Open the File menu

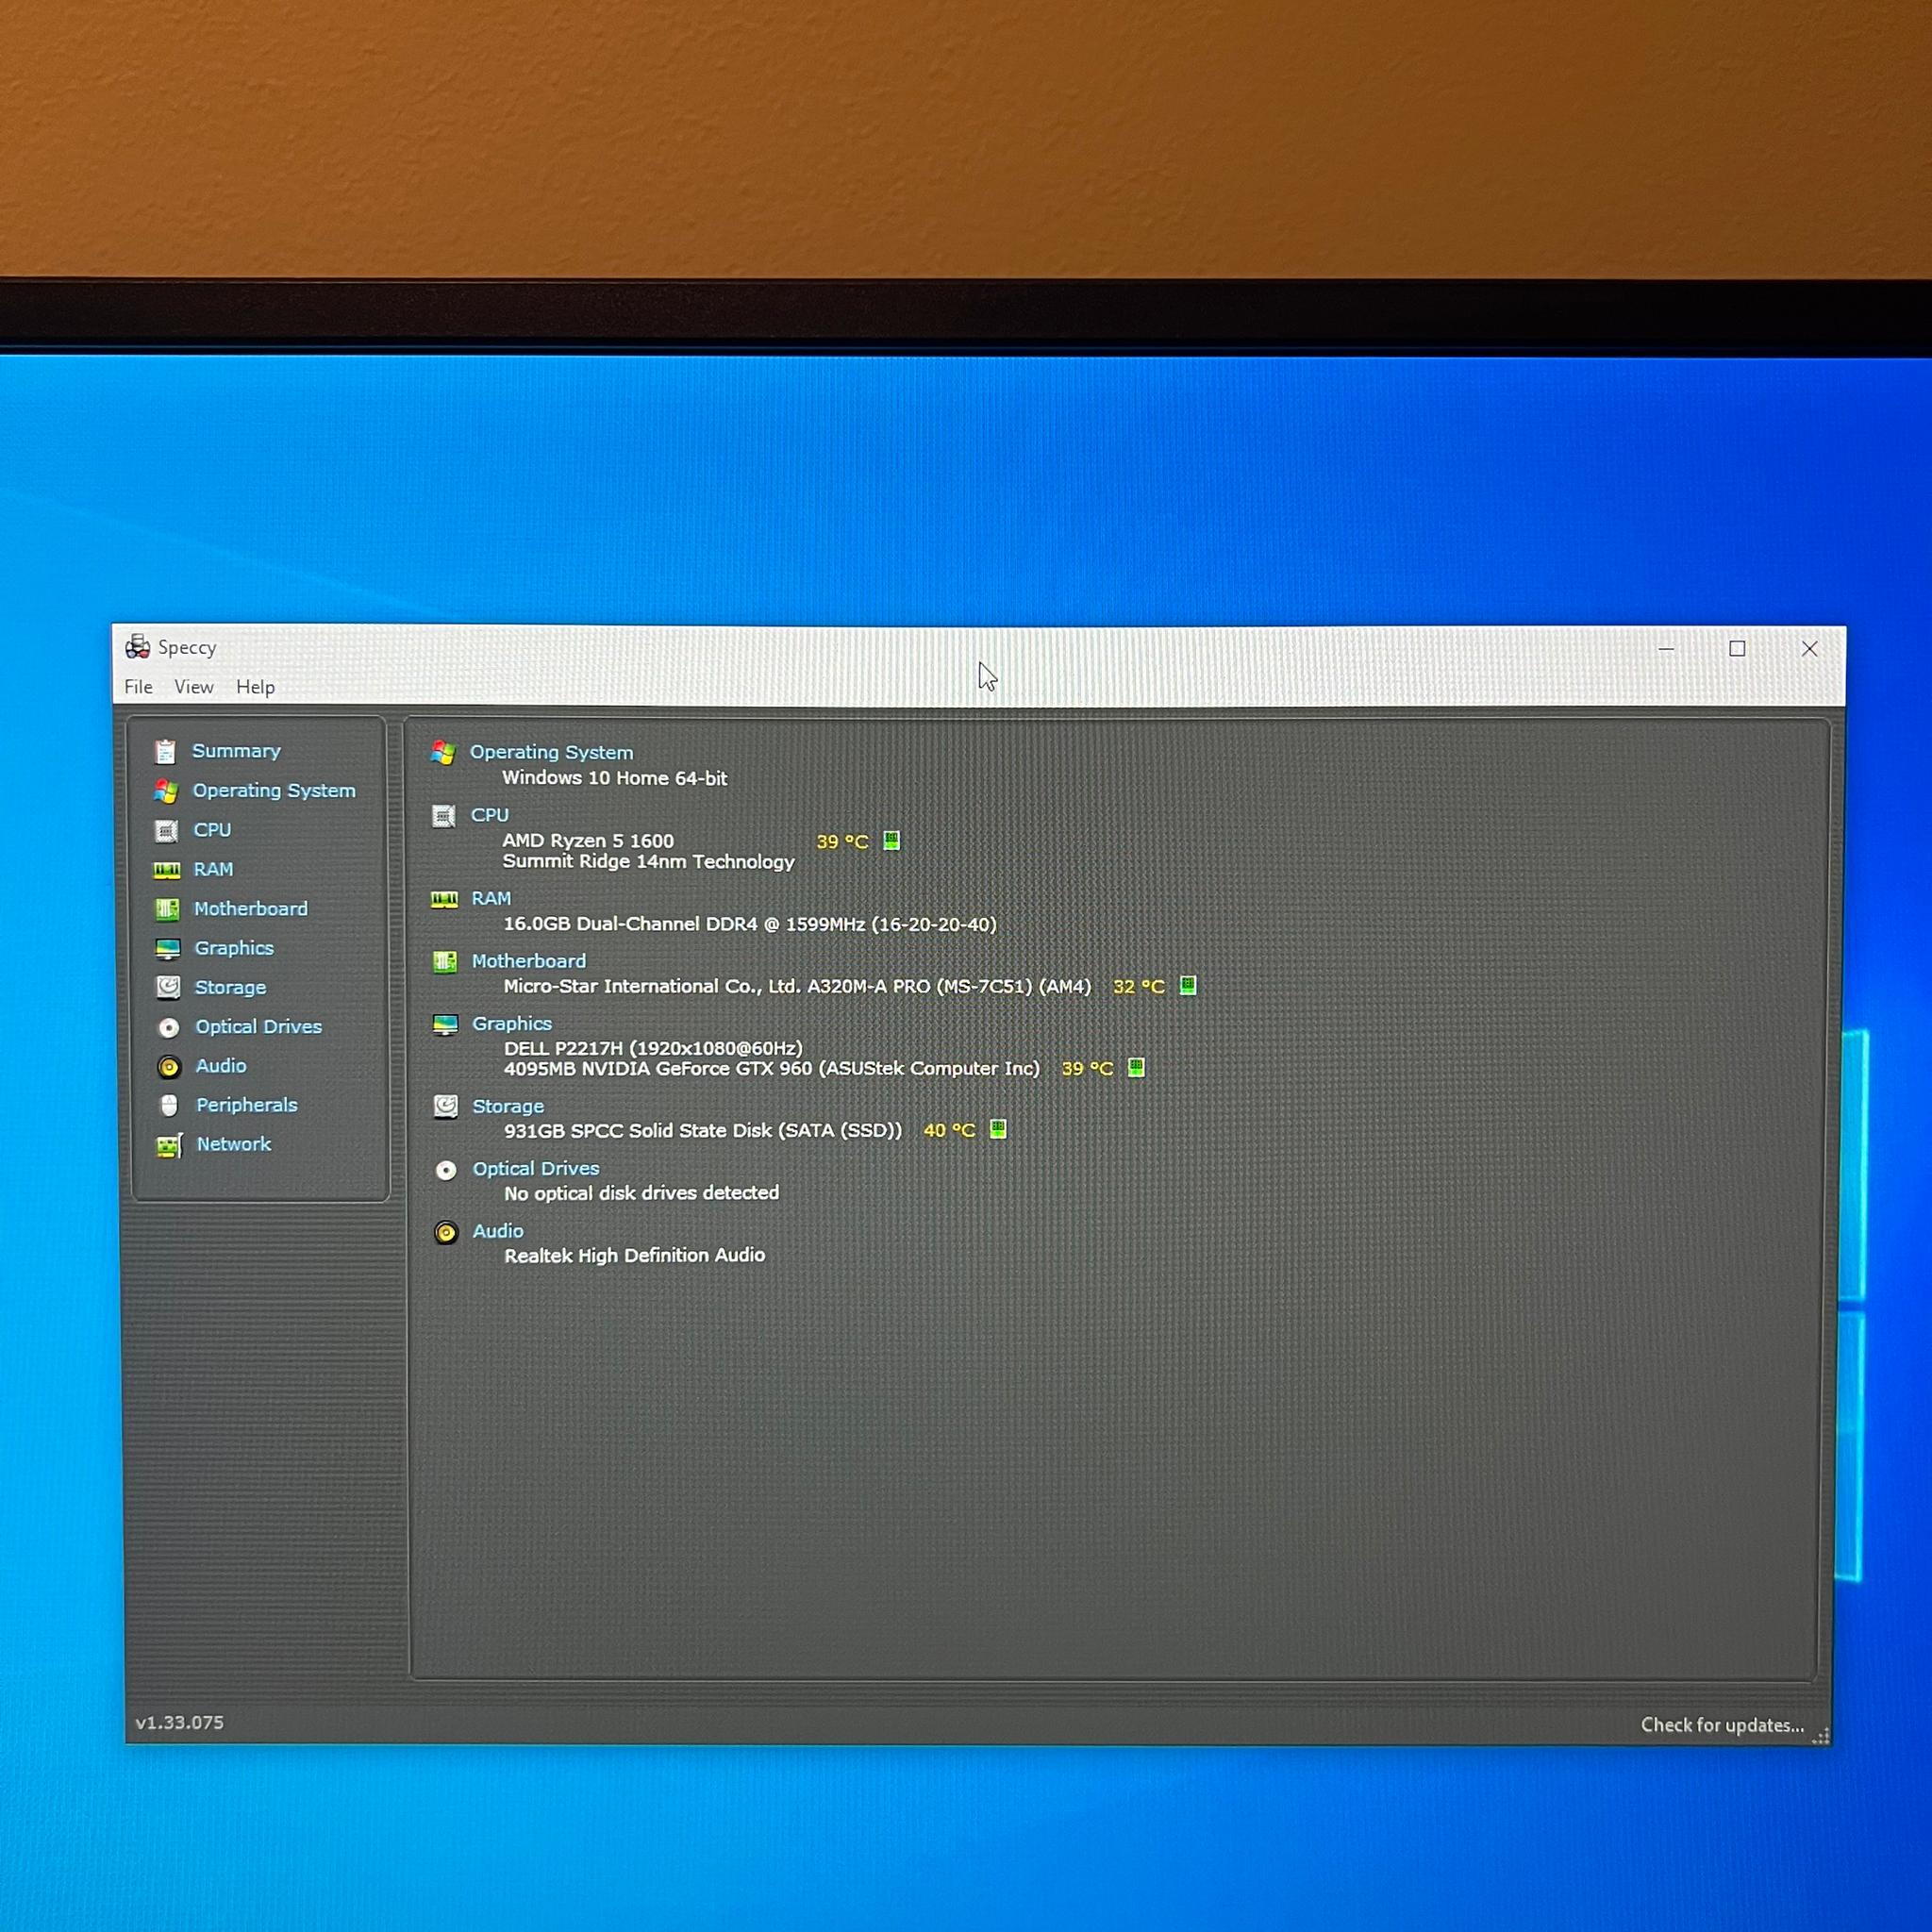tap(138, 687)
